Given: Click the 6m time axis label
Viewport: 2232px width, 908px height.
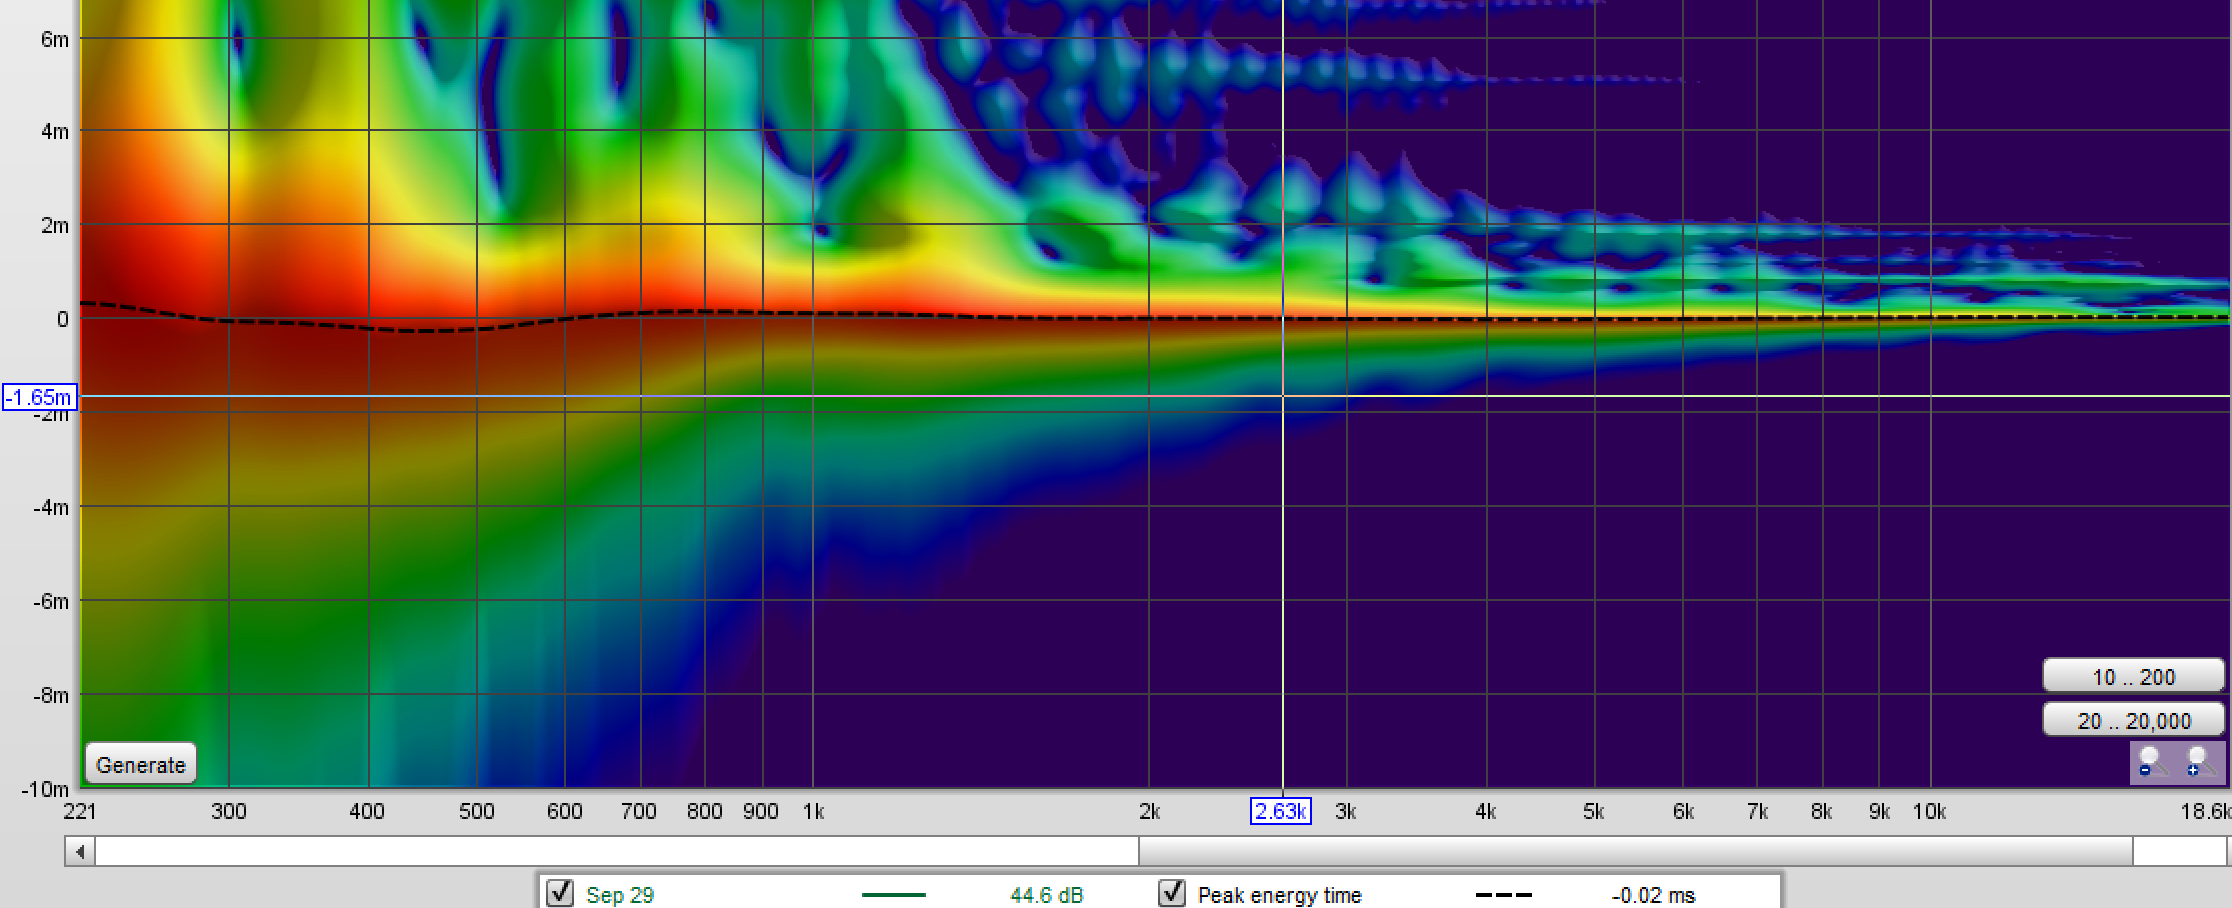Looking at the screenshot, I should click(x=54, y=39).
